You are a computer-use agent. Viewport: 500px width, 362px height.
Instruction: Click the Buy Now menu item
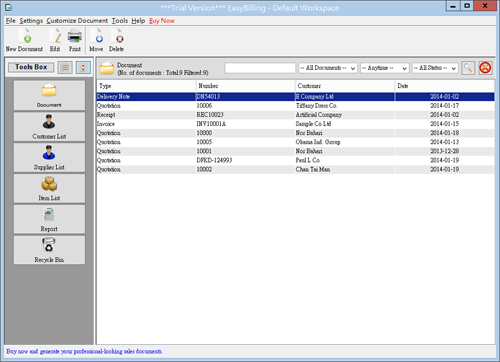click(162, 21)
